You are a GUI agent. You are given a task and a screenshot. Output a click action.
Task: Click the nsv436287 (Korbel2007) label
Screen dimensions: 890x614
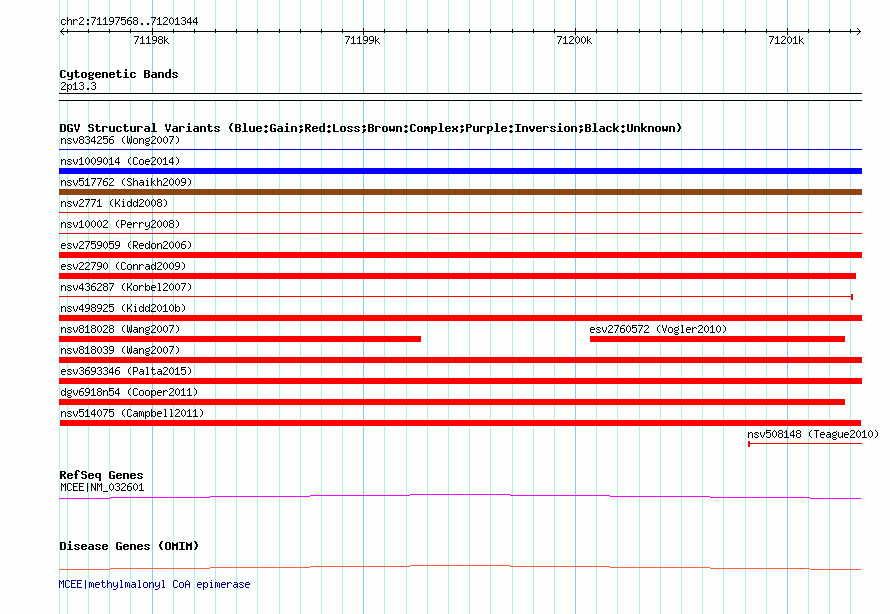pos(125,287)
